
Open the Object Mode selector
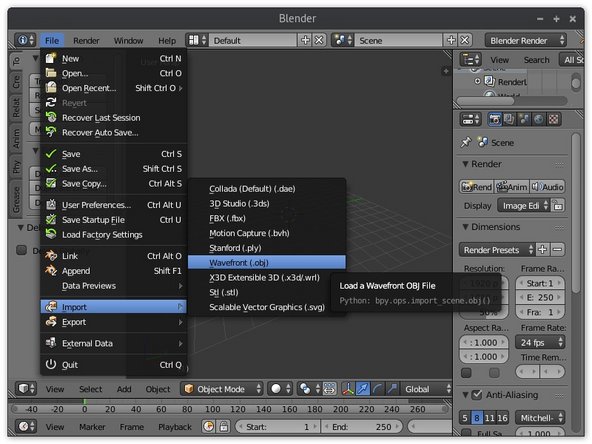pyautogui.click(x=222, y=389)
